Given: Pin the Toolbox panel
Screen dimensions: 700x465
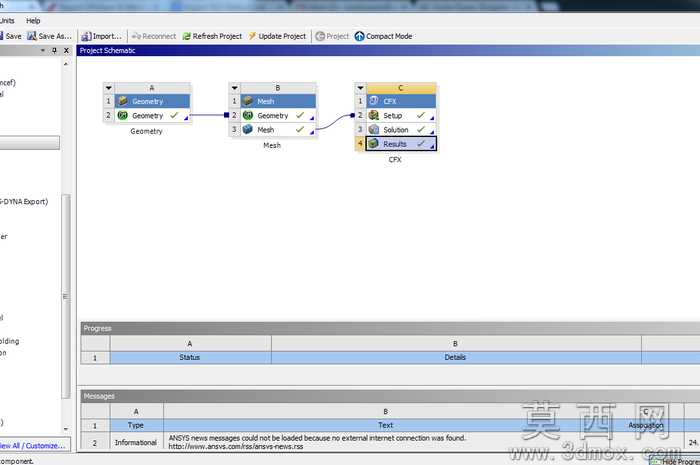Looking at the screenshot, I should point(54,50).
